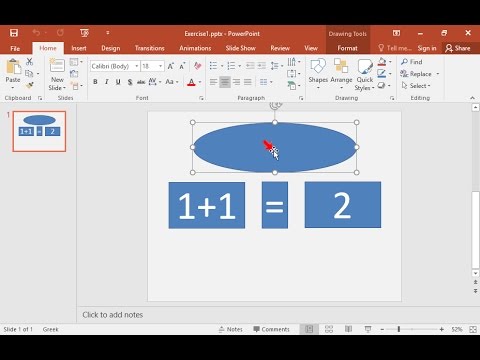Click zoom out minus button
Screen dimensions: 480x360
click(382, 329)
